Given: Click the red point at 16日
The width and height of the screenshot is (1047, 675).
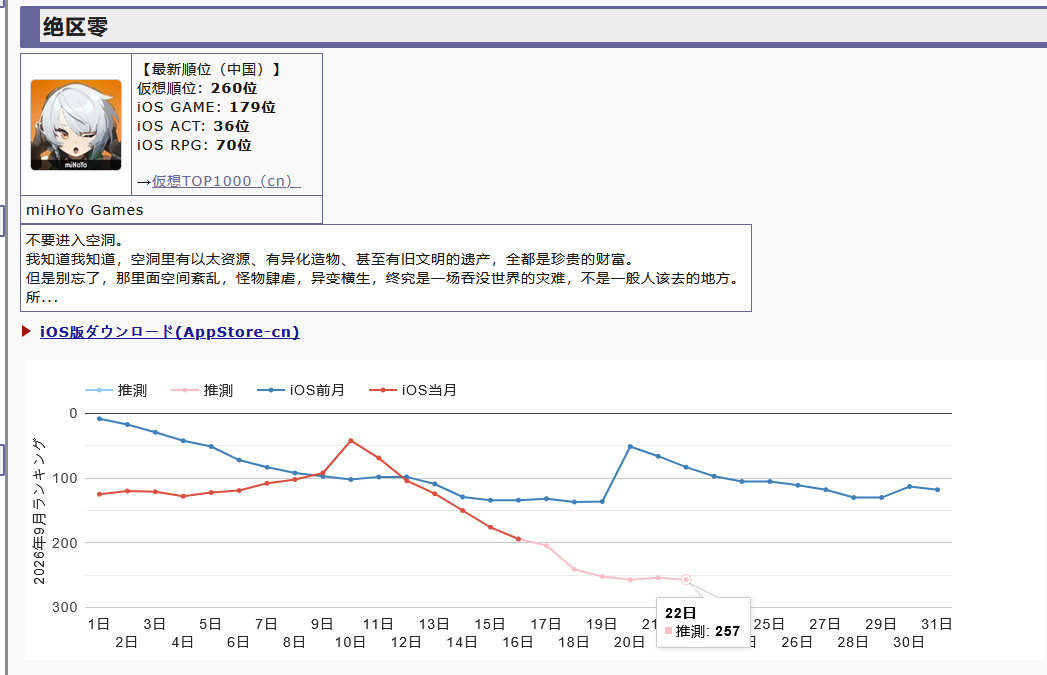Looking at the screenshot, I should pos(518,539).
